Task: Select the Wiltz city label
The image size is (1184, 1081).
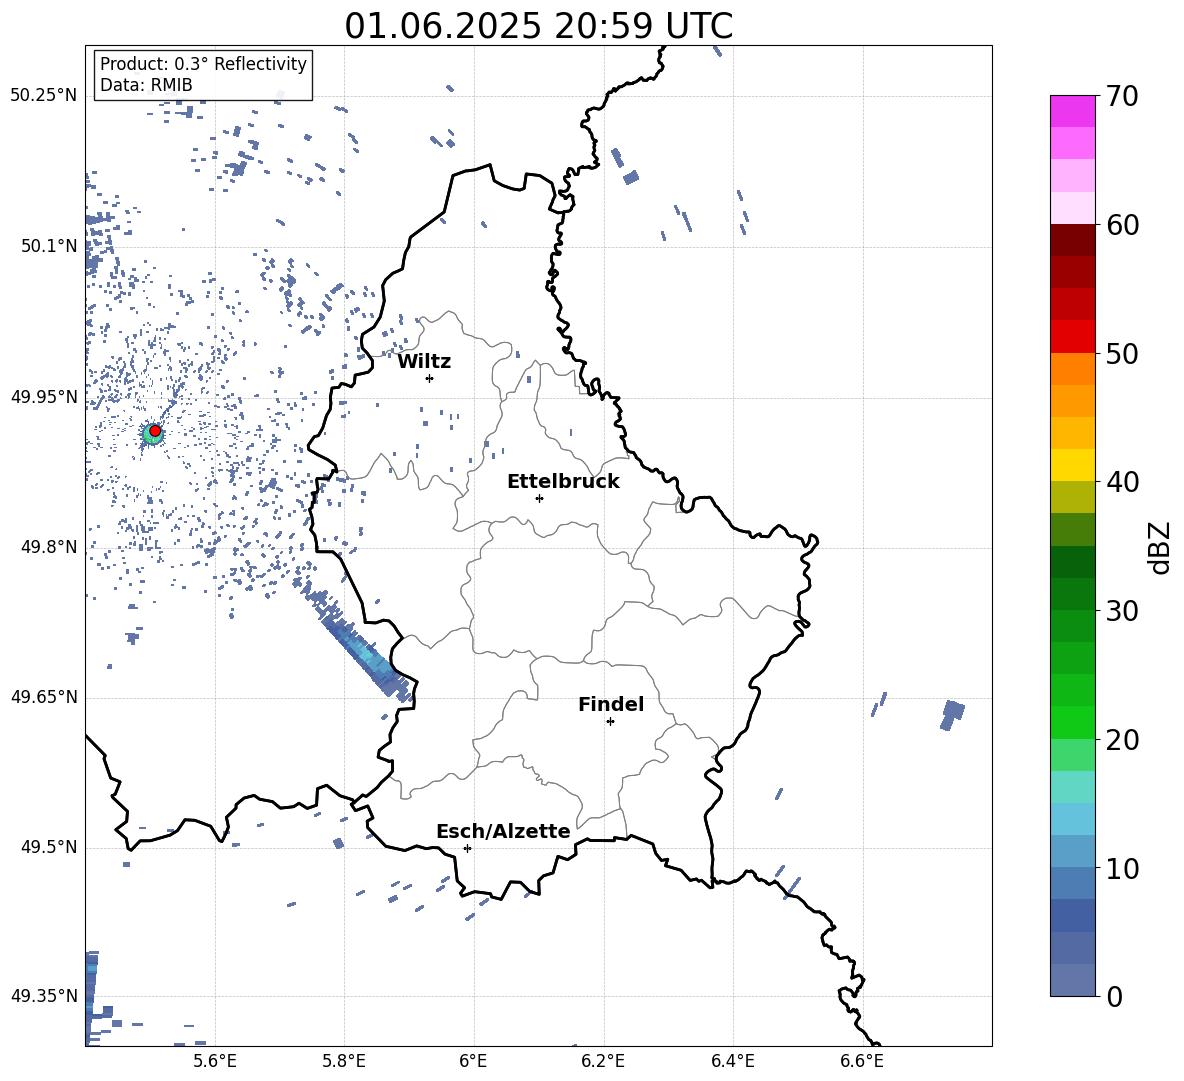Action: pyautogui.click(x=424, y=362)
